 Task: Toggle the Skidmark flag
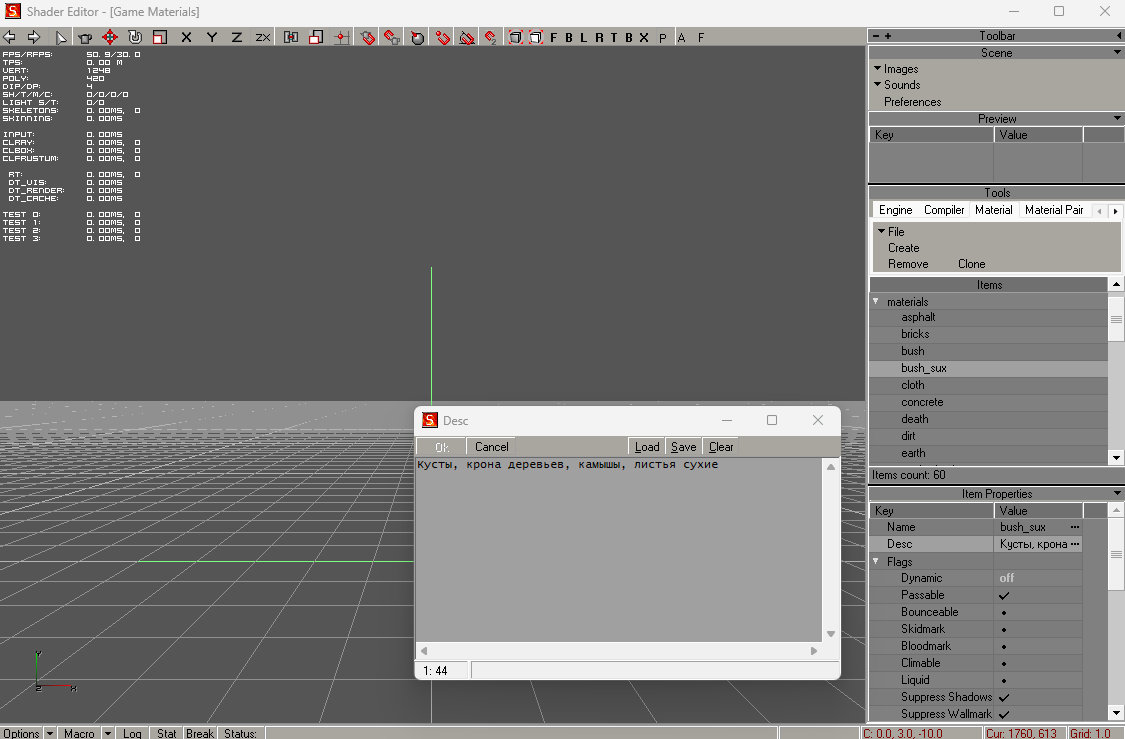(1004, 629)
